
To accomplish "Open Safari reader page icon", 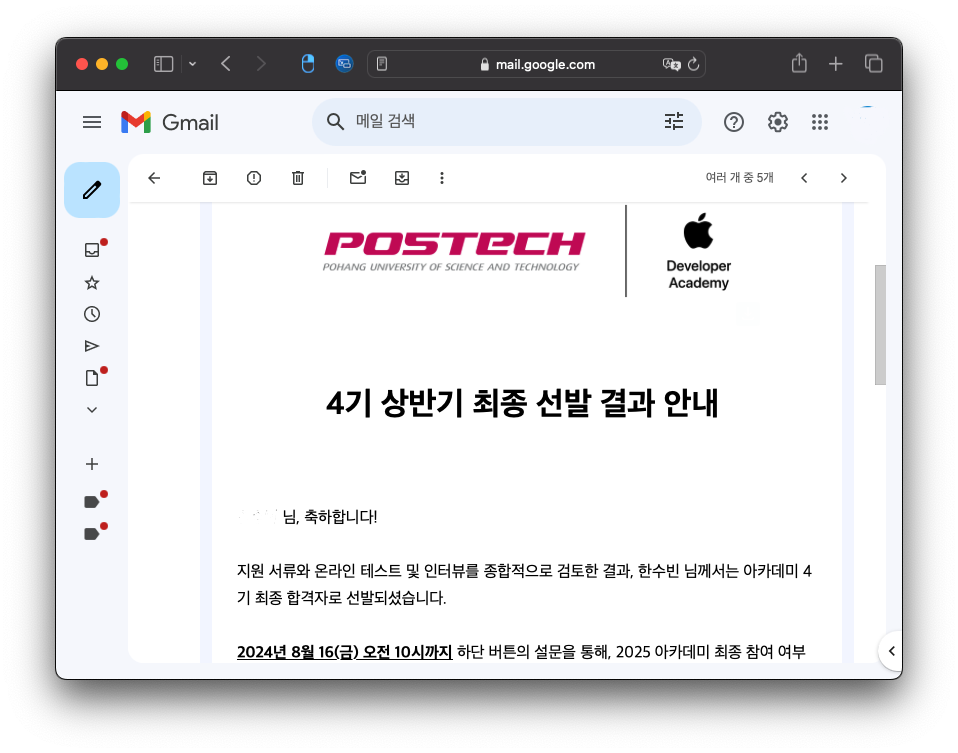I will click(382, 64).
